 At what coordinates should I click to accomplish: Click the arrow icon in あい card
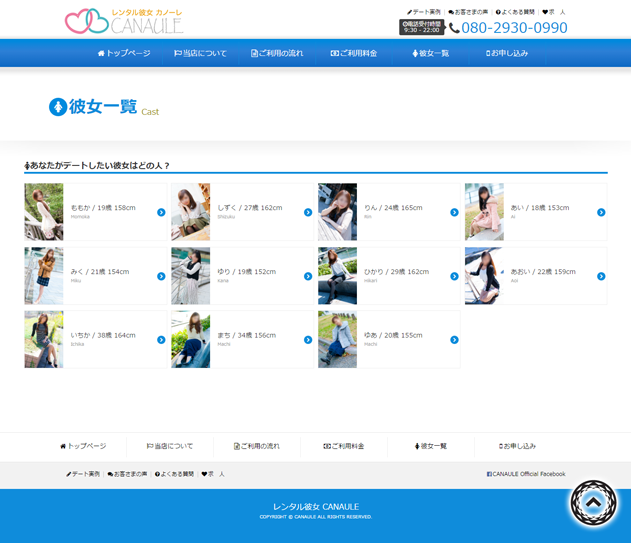[601, 212]
